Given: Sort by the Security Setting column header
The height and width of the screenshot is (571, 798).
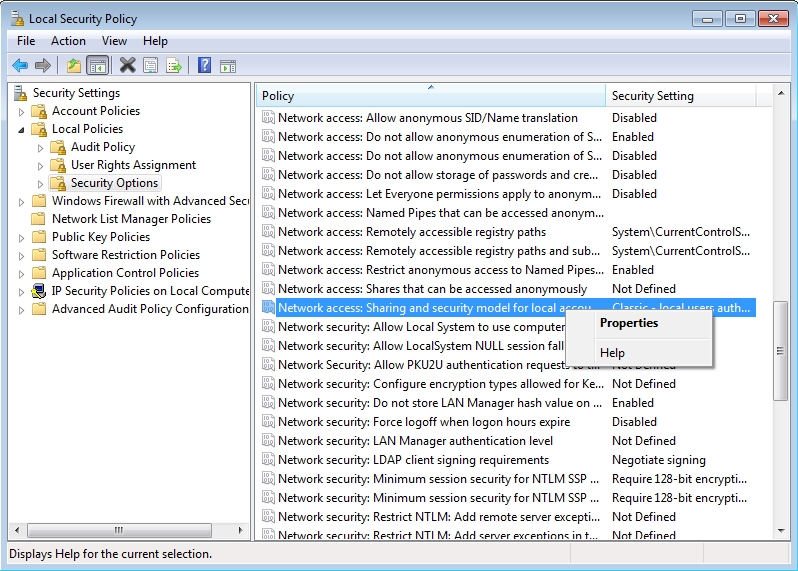Looking at the screenshot, I should pyautogui.click(x=652, y=96).
